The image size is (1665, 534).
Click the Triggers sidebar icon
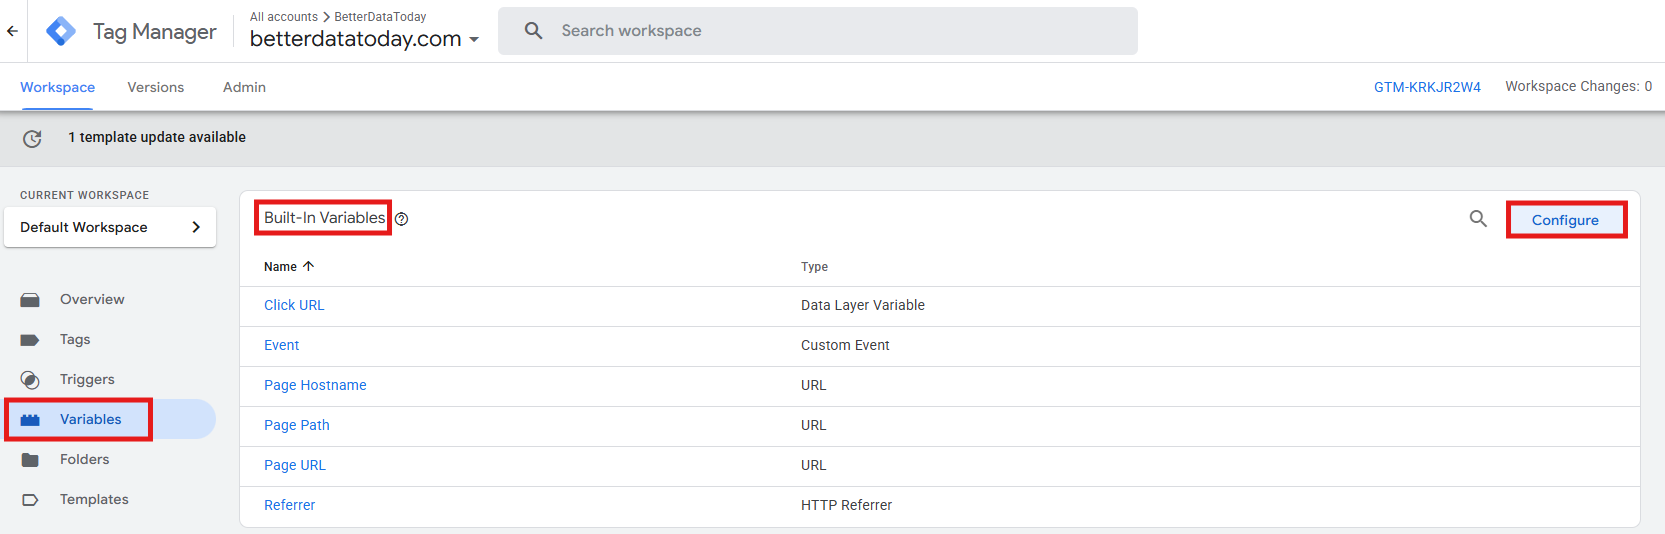(x=30, y=380)
